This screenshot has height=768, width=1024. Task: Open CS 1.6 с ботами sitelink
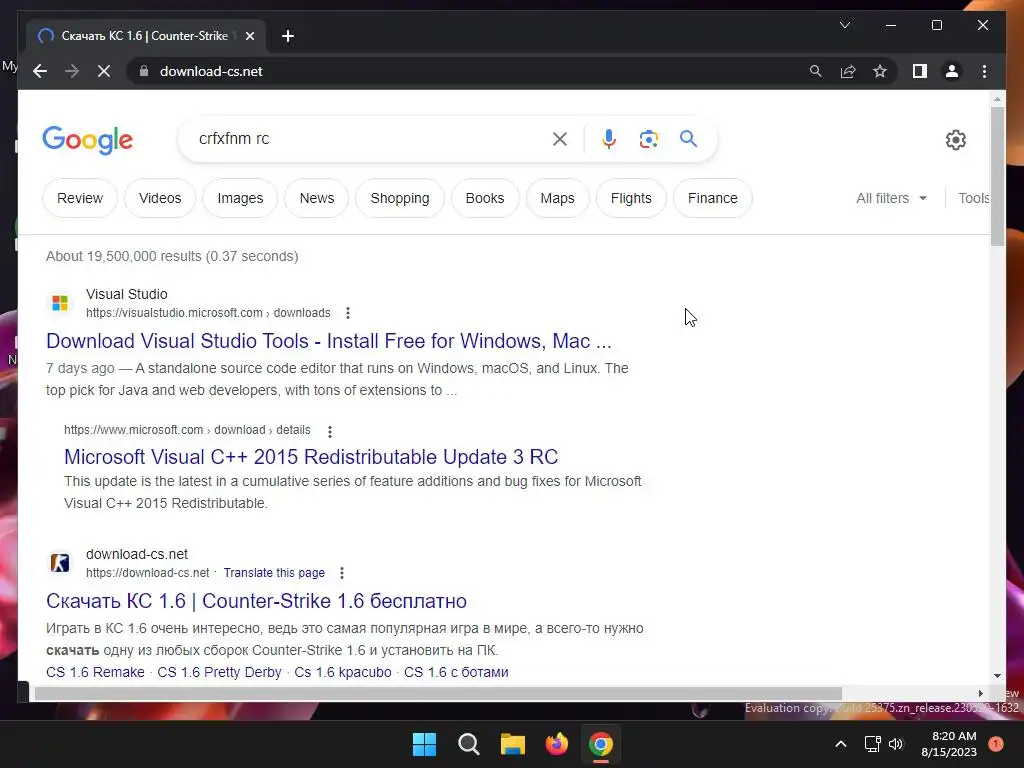pos(456,672)
